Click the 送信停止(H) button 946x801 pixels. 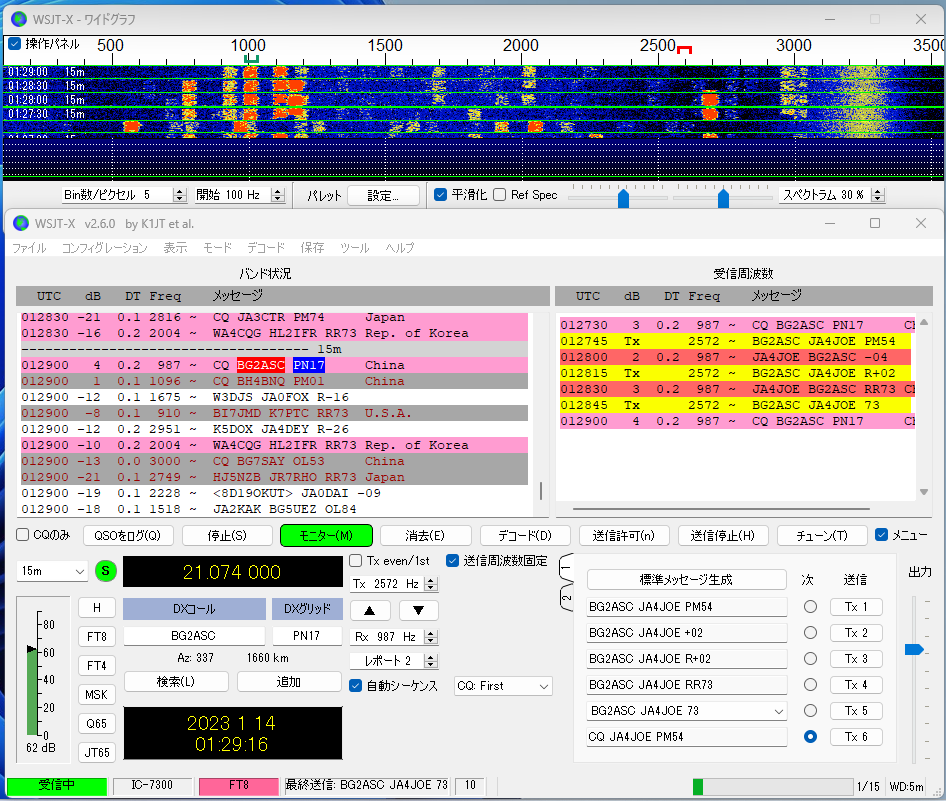[x=722, y=535]
